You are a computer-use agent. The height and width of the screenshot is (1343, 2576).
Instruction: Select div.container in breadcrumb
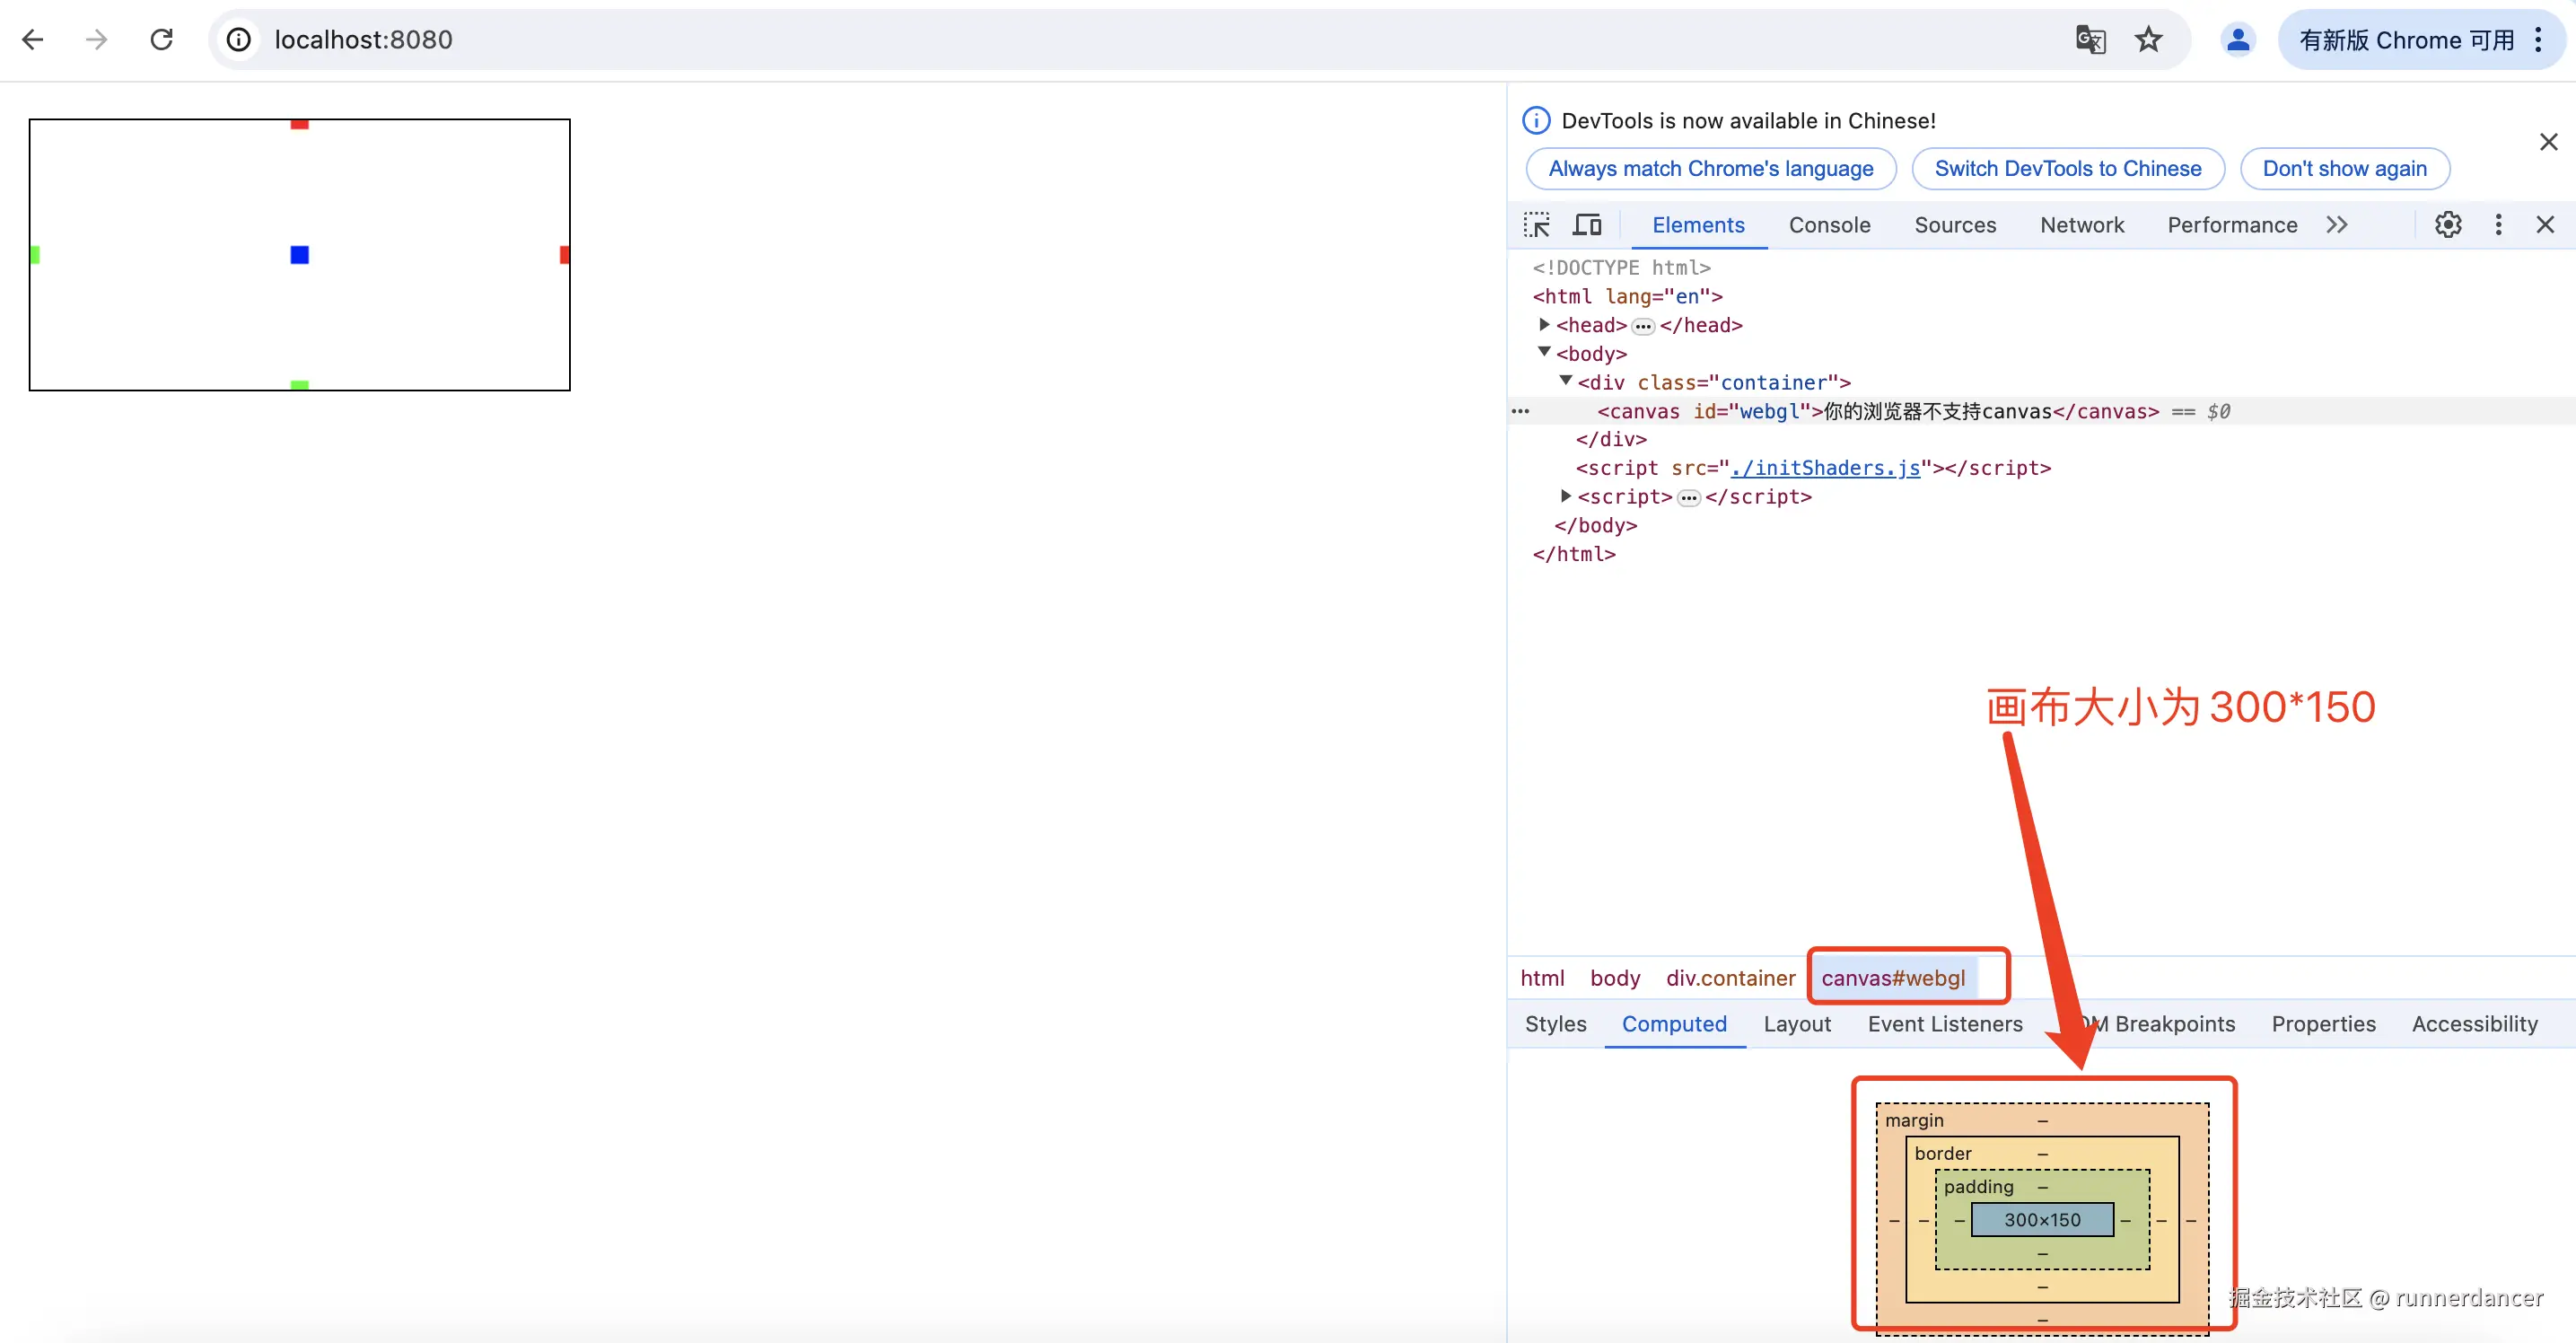(1730, 978)
